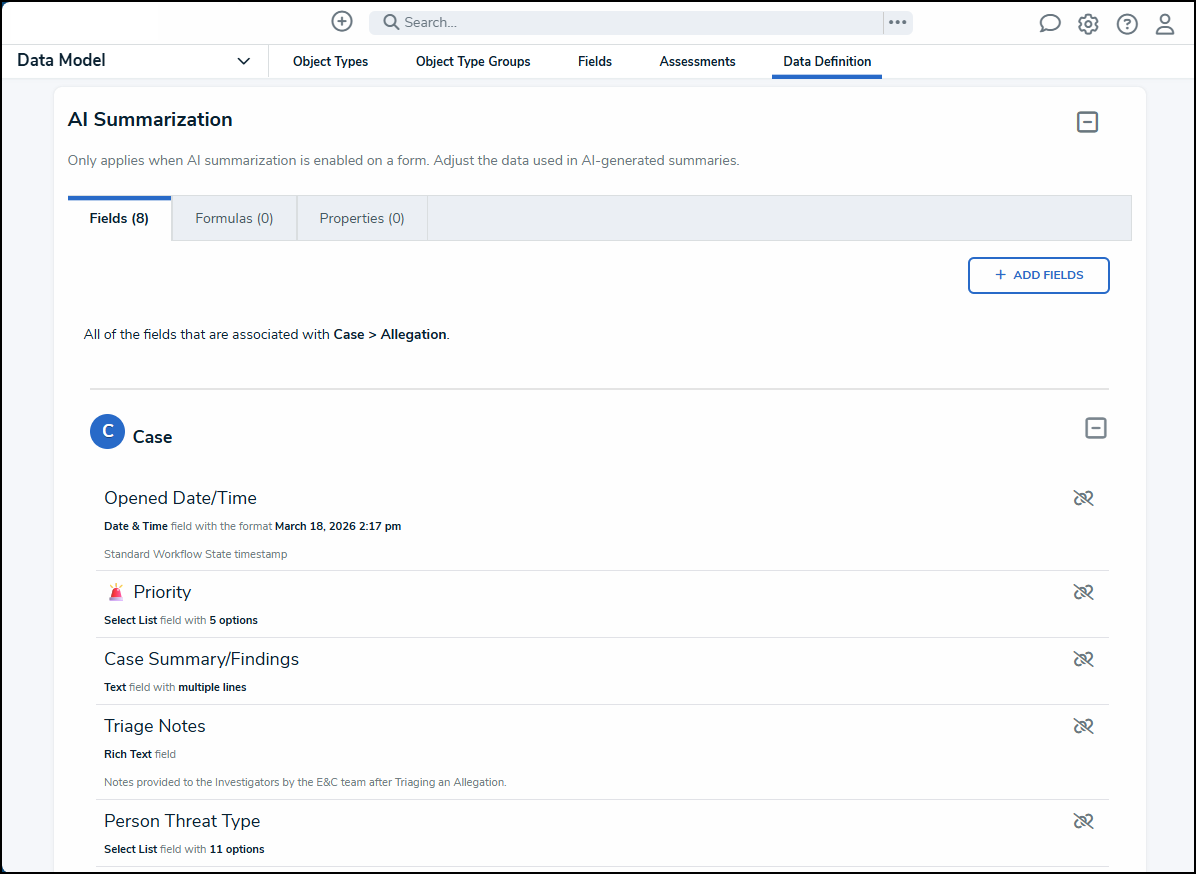Viewport: 1196px width, 874px height.
Task: Click the 'Case > Allegation' path text
Action: 390,334
